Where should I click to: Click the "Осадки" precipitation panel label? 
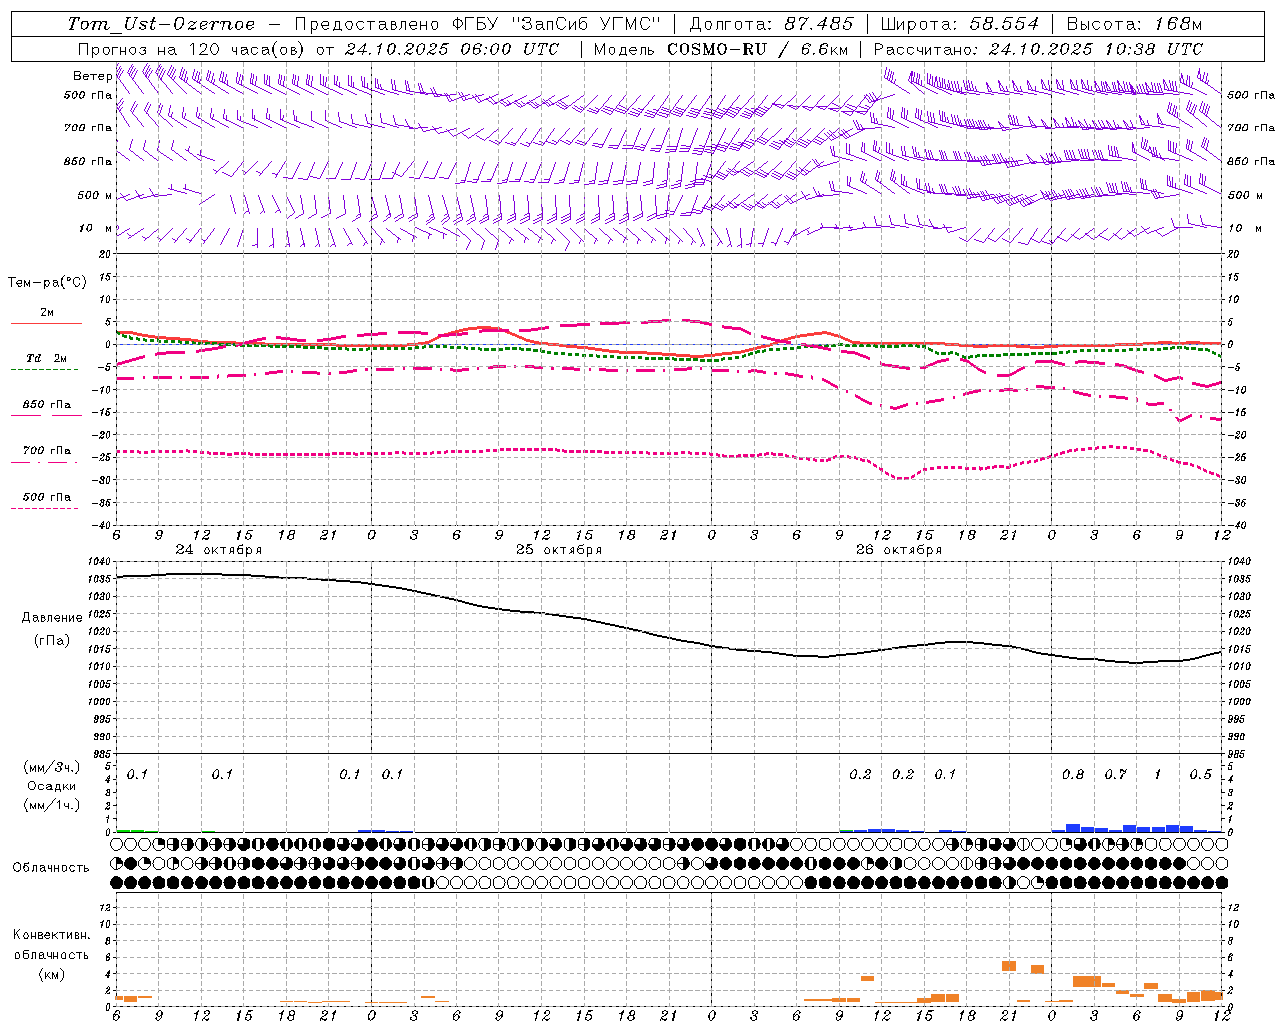pyautogui.click(x=51, y=786)
